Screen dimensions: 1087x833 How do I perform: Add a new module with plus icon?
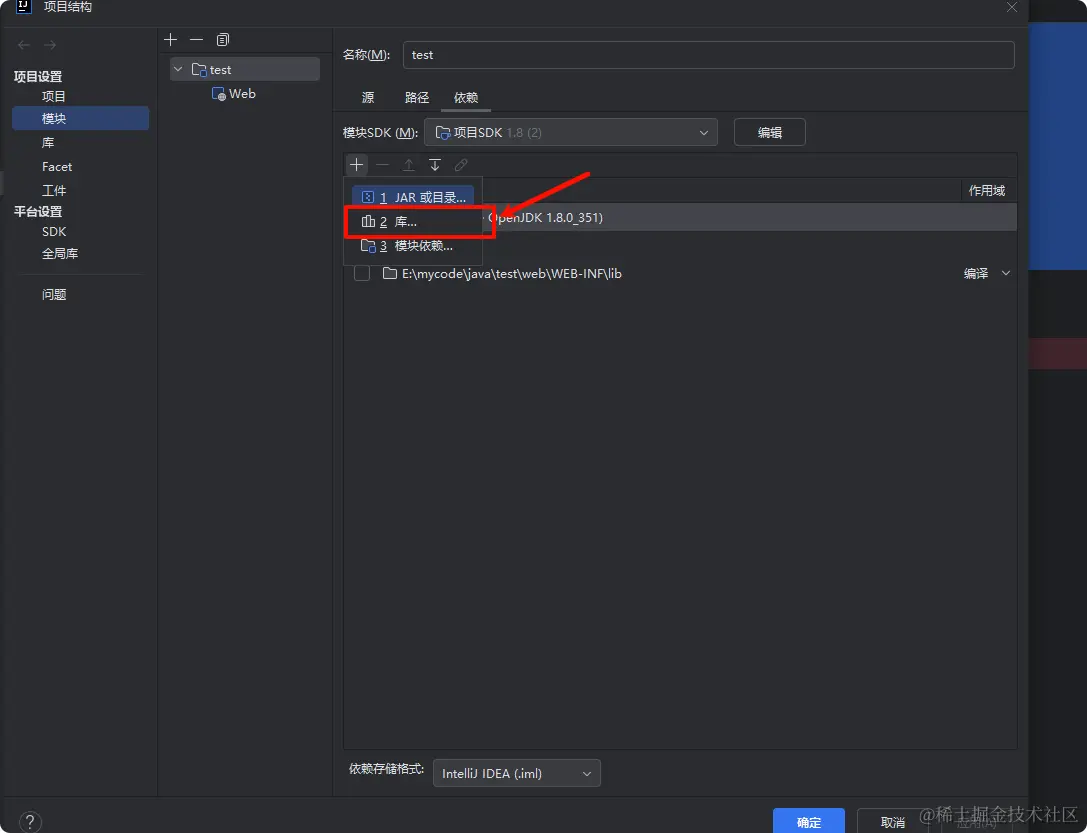click(x=171, y=40)
